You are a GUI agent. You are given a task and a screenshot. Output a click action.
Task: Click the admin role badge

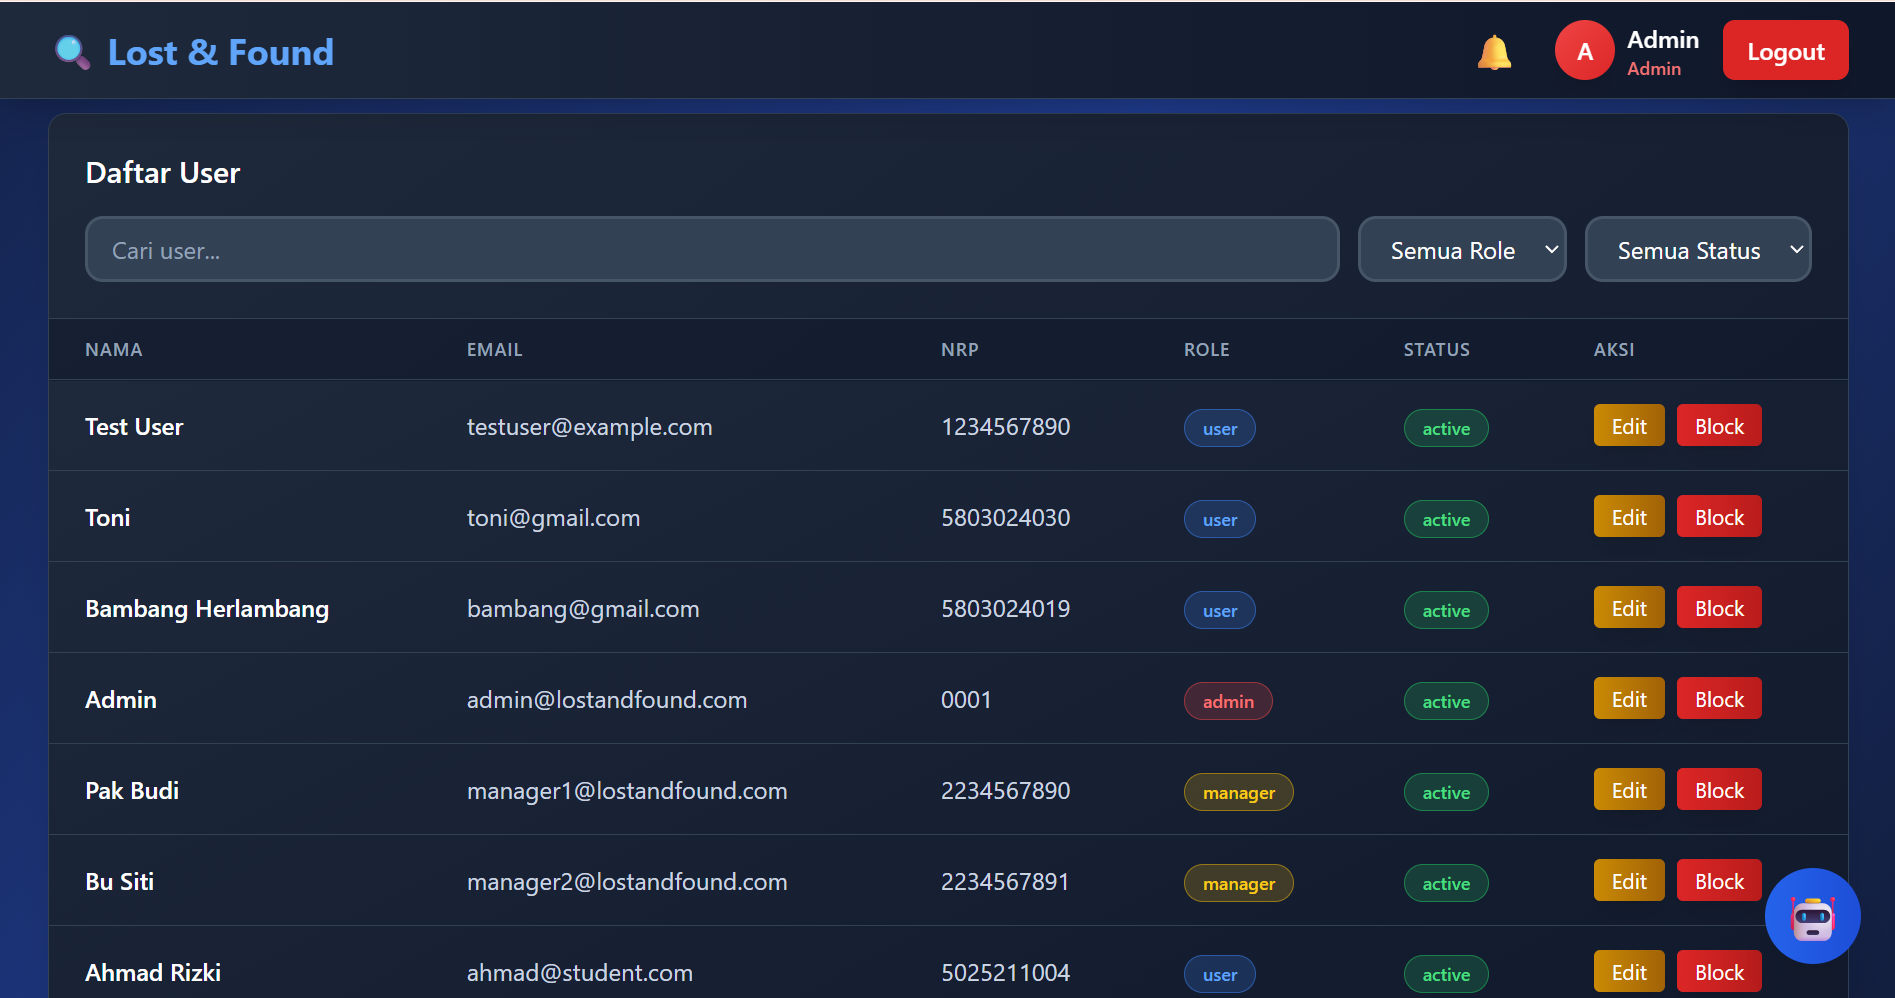(x=1227, y=702)
